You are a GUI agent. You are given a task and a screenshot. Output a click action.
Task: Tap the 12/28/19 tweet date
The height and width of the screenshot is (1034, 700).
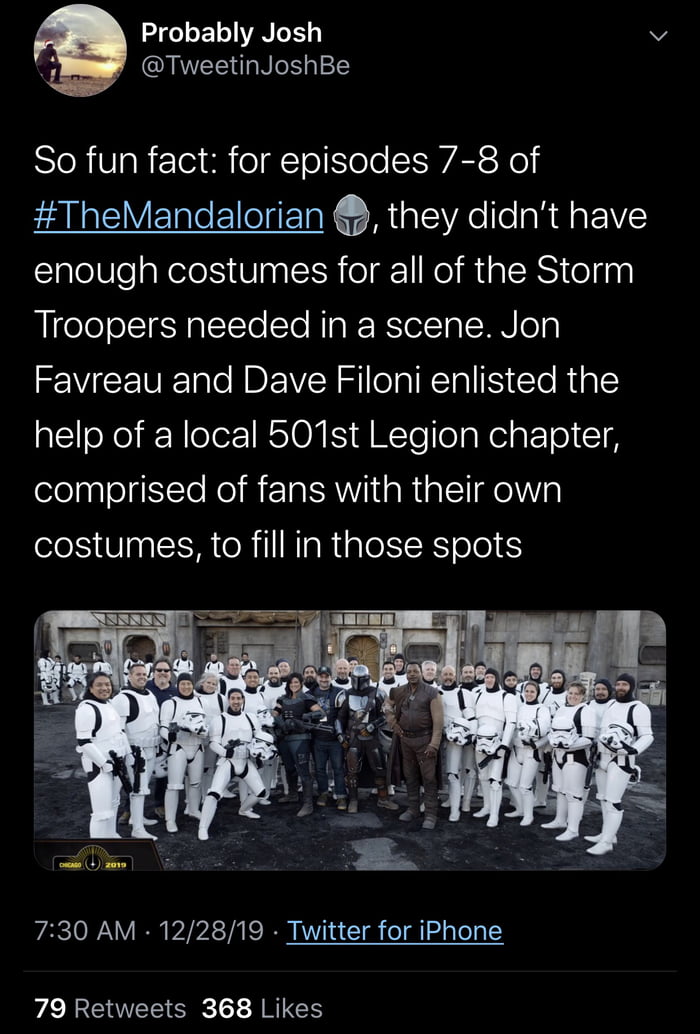click(x=210, y=930)
